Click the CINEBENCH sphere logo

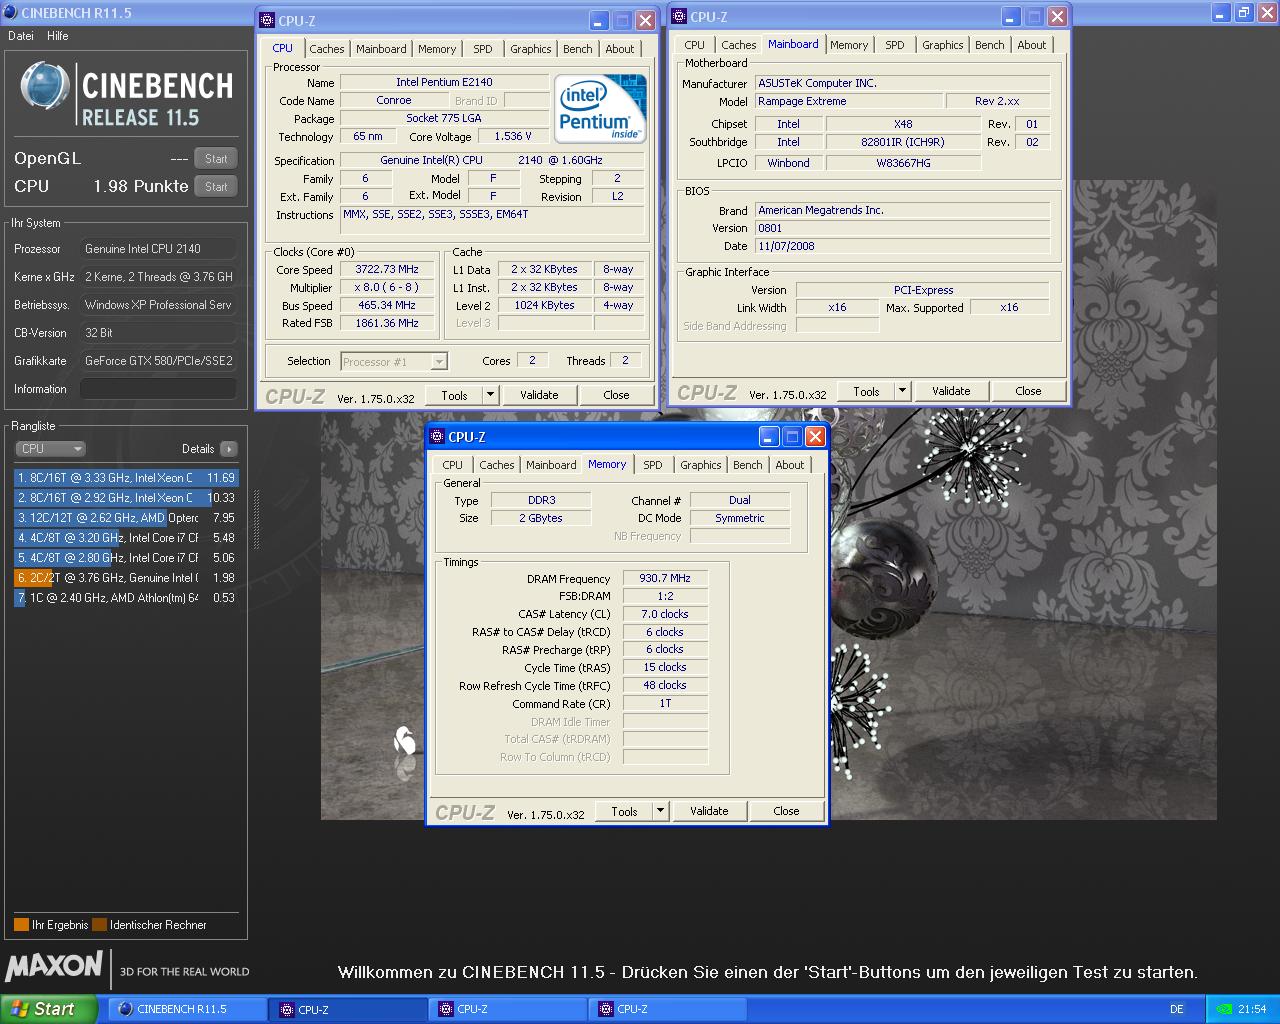click(x=44, y=86)
